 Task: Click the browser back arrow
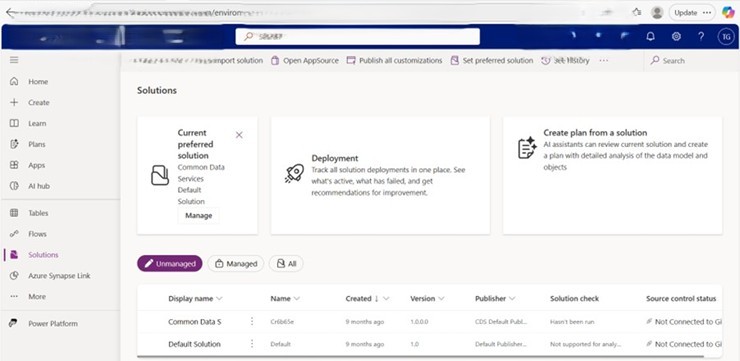11,13
